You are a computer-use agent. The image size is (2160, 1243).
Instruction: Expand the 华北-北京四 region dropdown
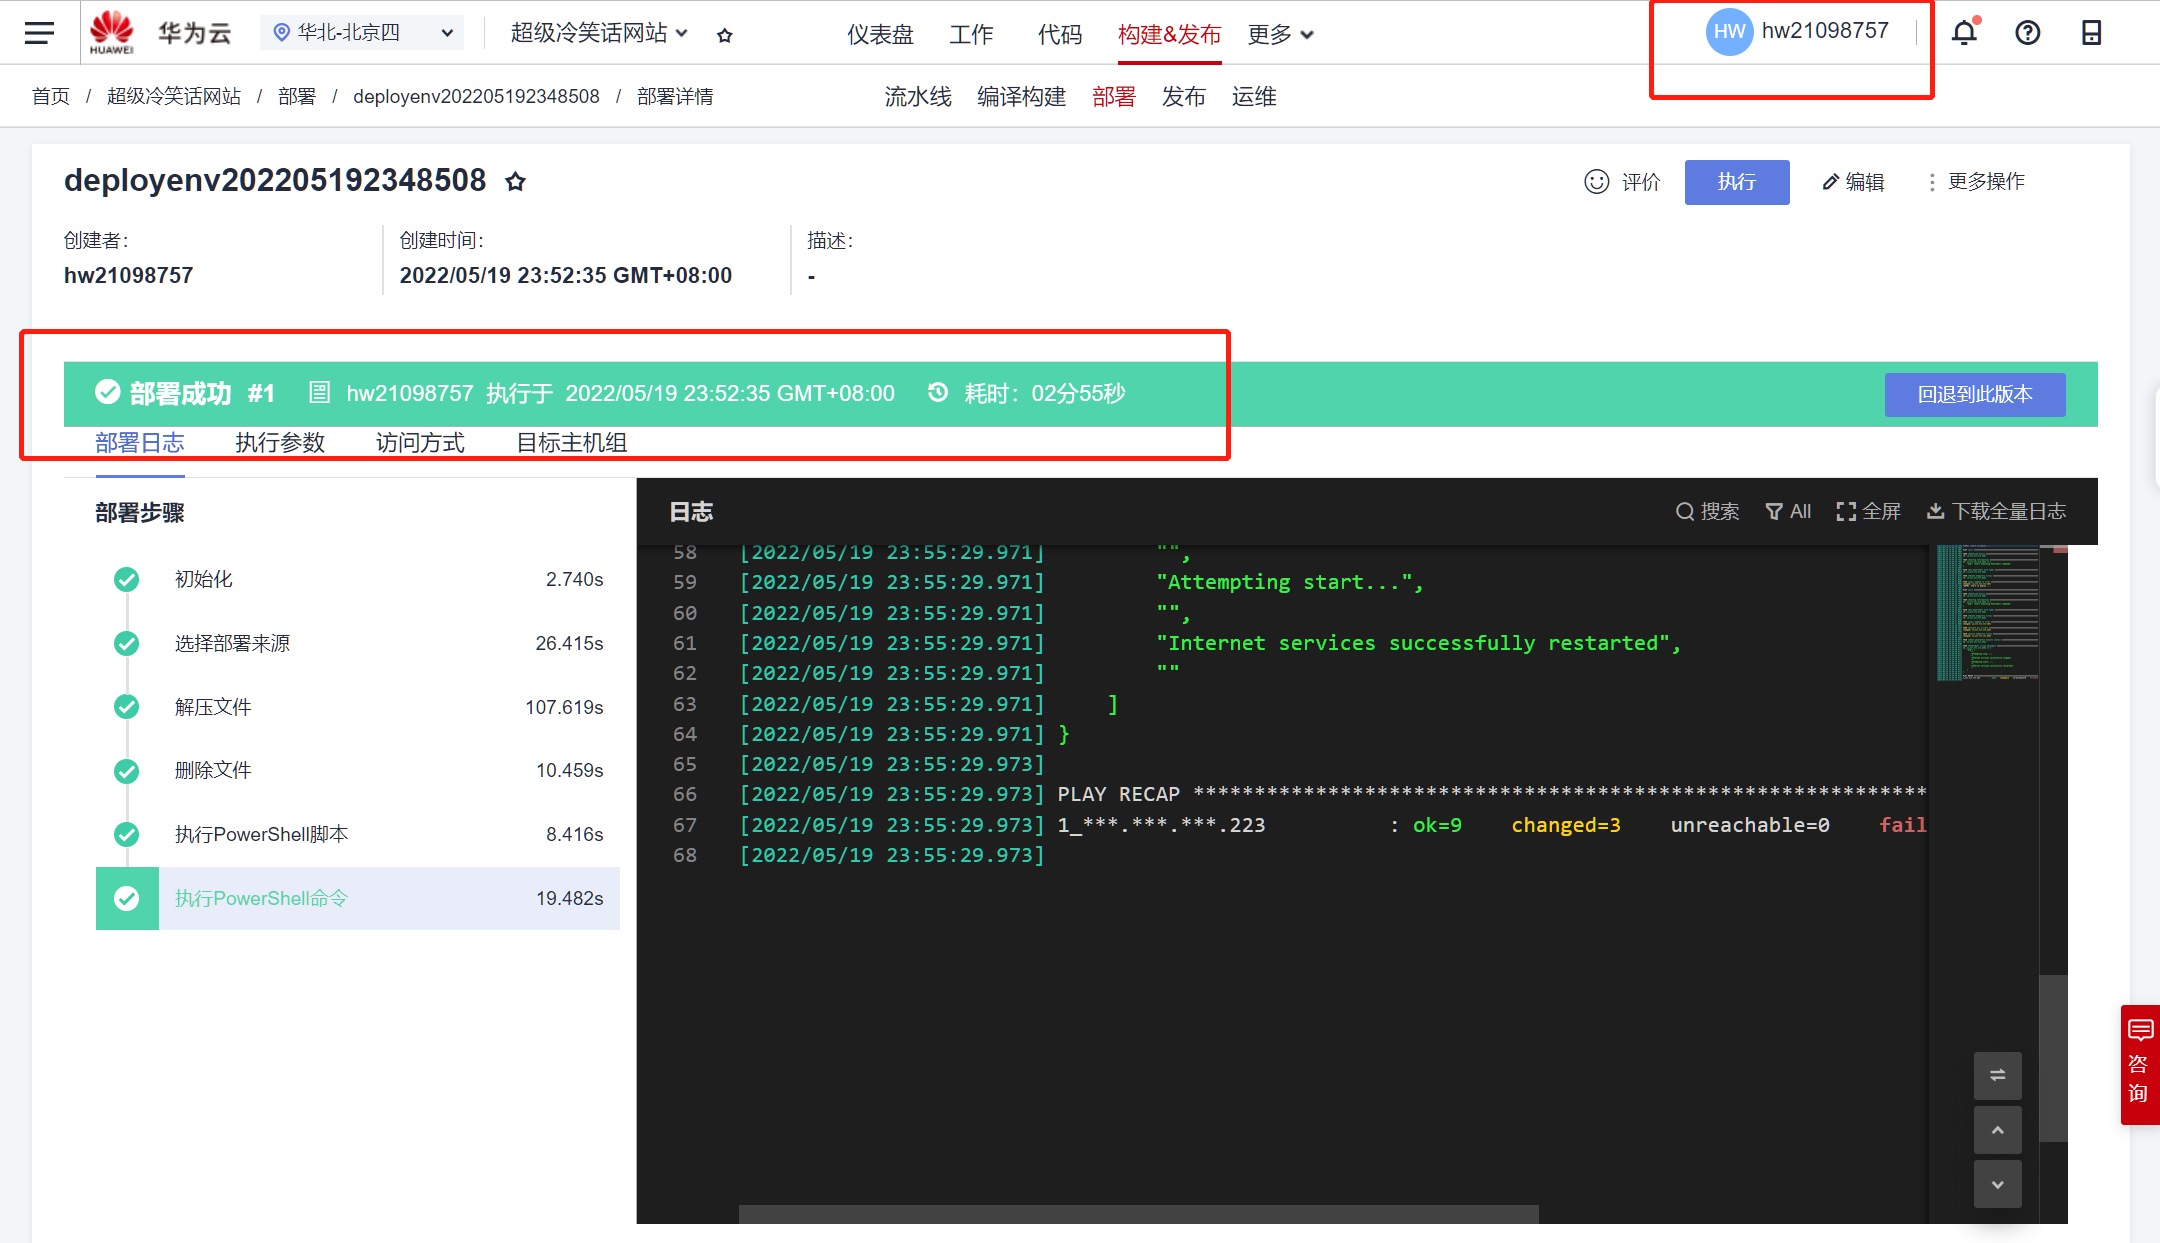pos(447,33)
